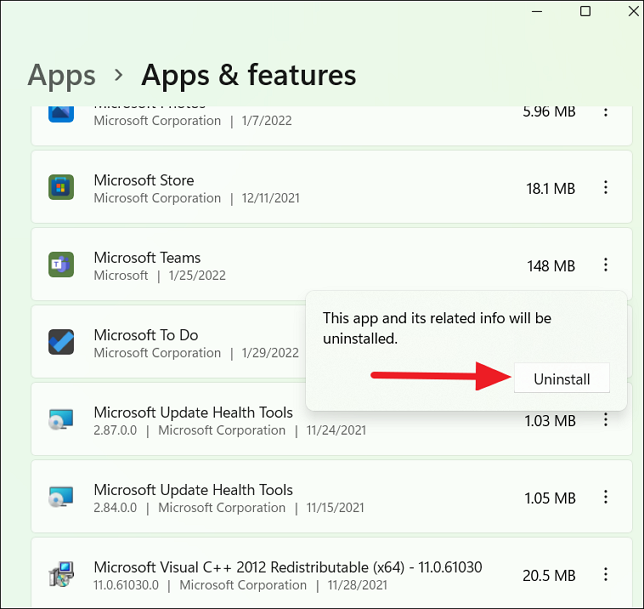
Task: Click the 11/15/2021 install date
Action: click(335, 508)
